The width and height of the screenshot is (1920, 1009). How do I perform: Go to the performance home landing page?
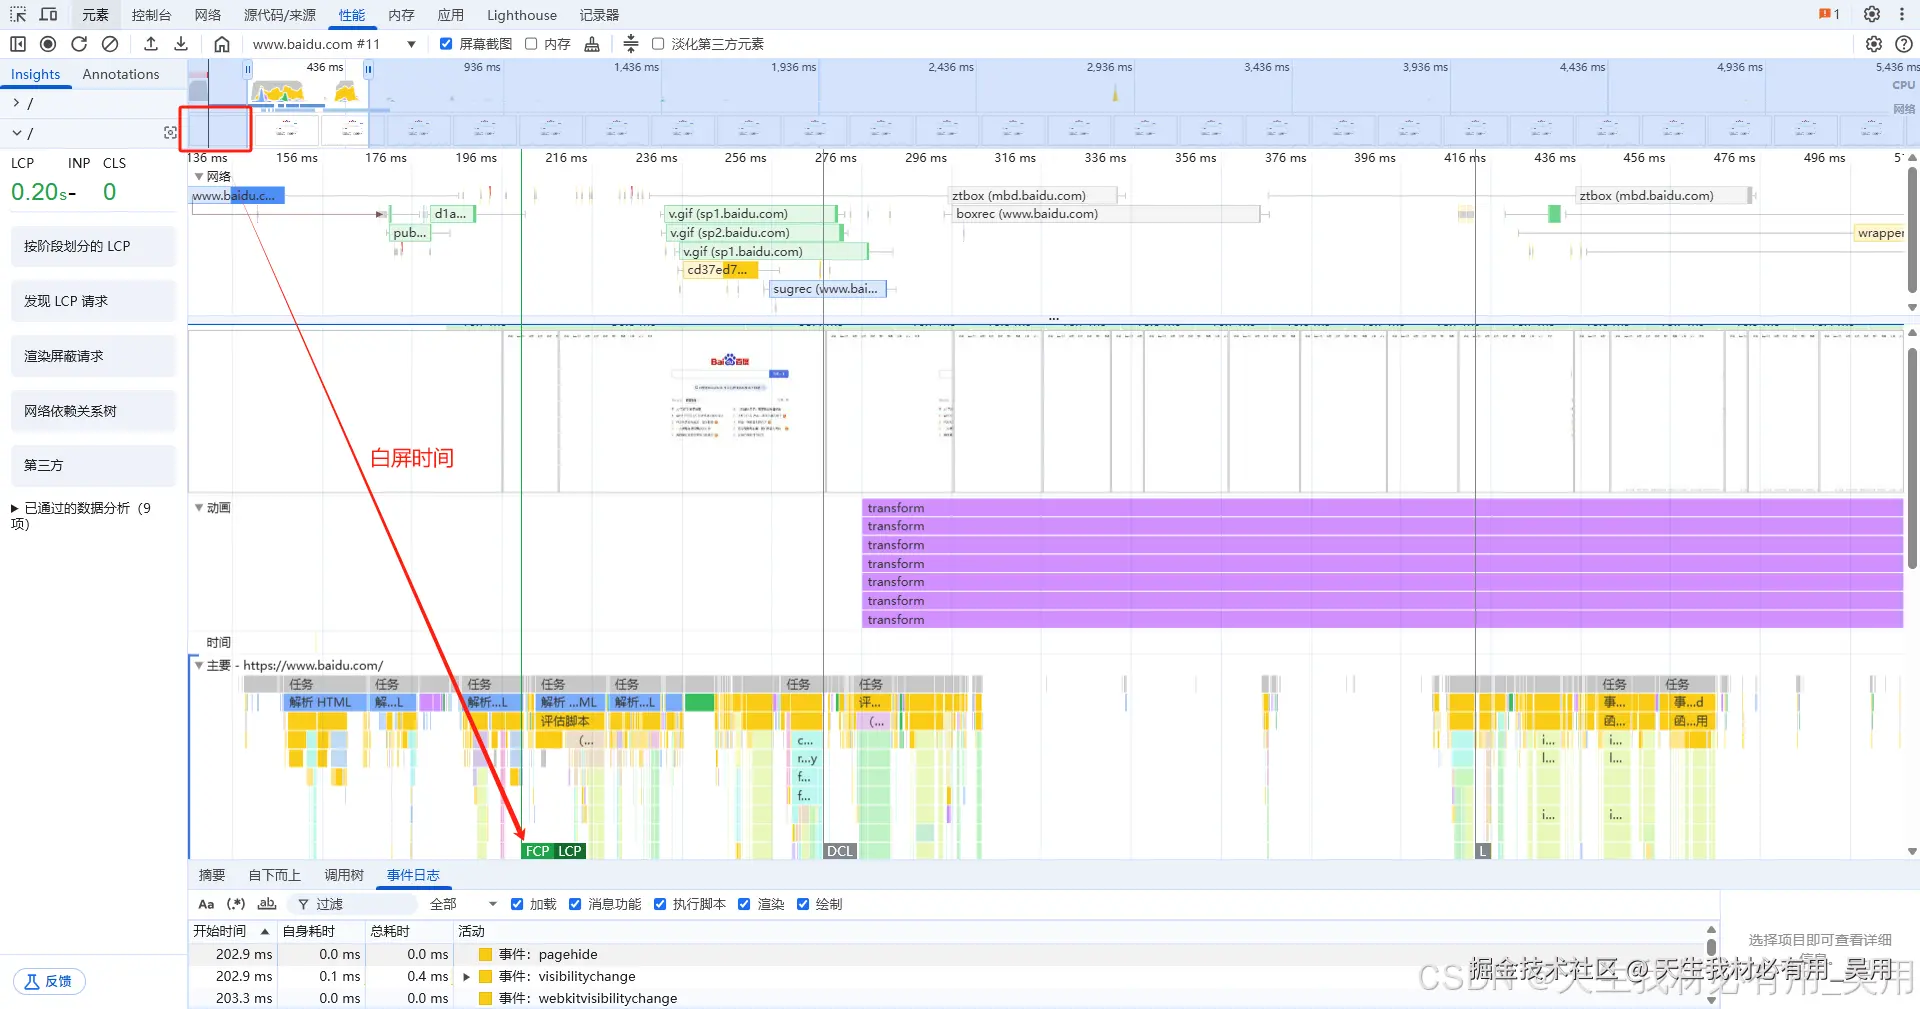coord(222,44)
